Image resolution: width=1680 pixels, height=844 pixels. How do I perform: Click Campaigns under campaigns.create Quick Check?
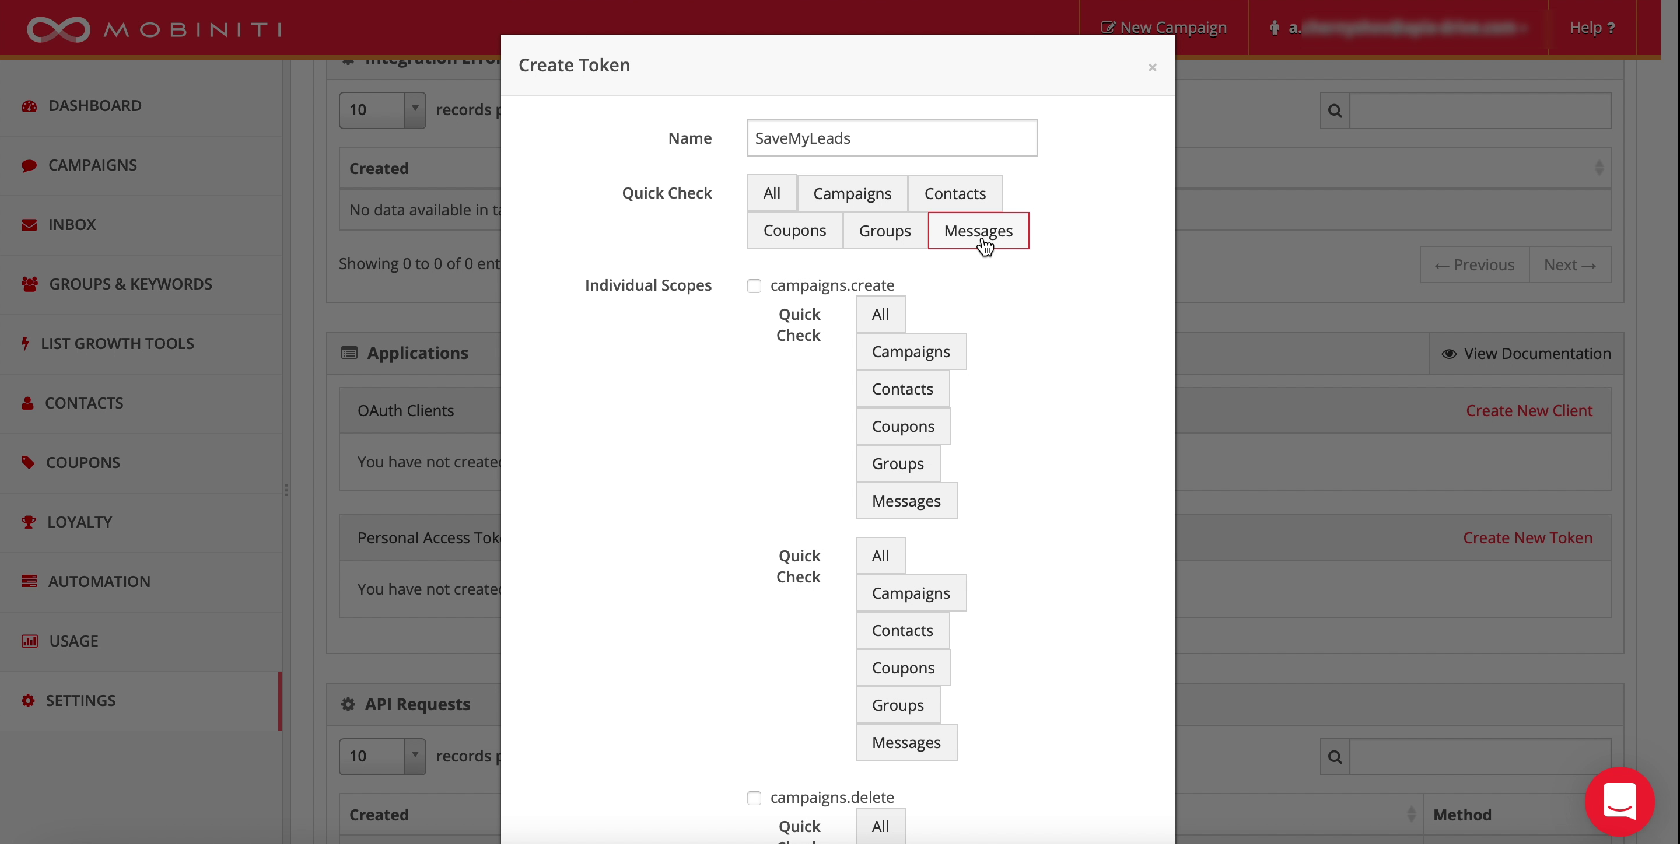(x=911, y=352)
